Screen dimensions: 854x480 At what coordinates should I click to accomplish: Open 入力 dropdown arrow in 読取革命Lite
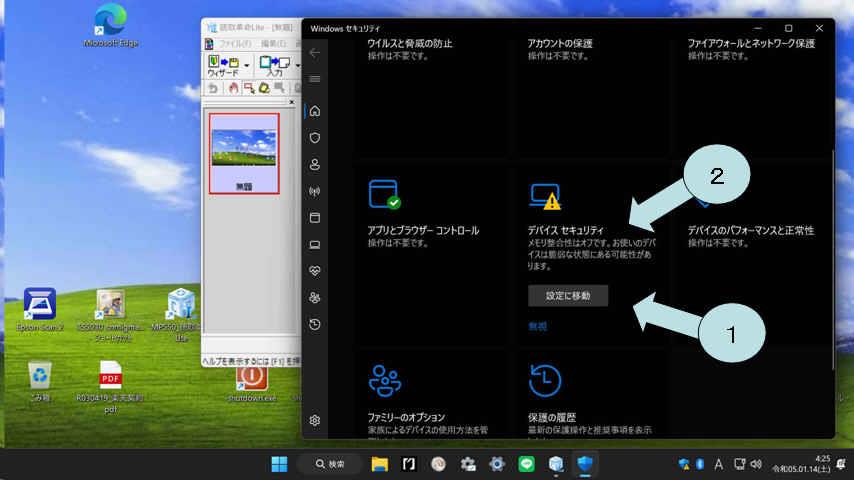297,66
